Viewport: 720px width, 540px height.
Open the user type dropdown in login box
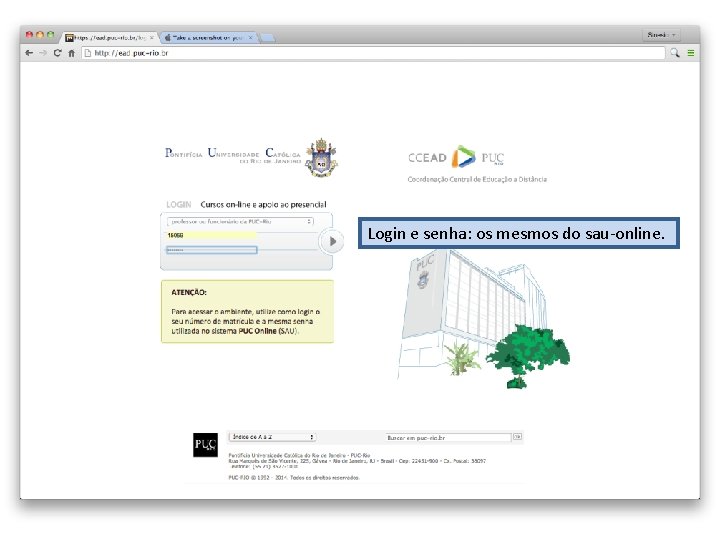coord(240,221)
